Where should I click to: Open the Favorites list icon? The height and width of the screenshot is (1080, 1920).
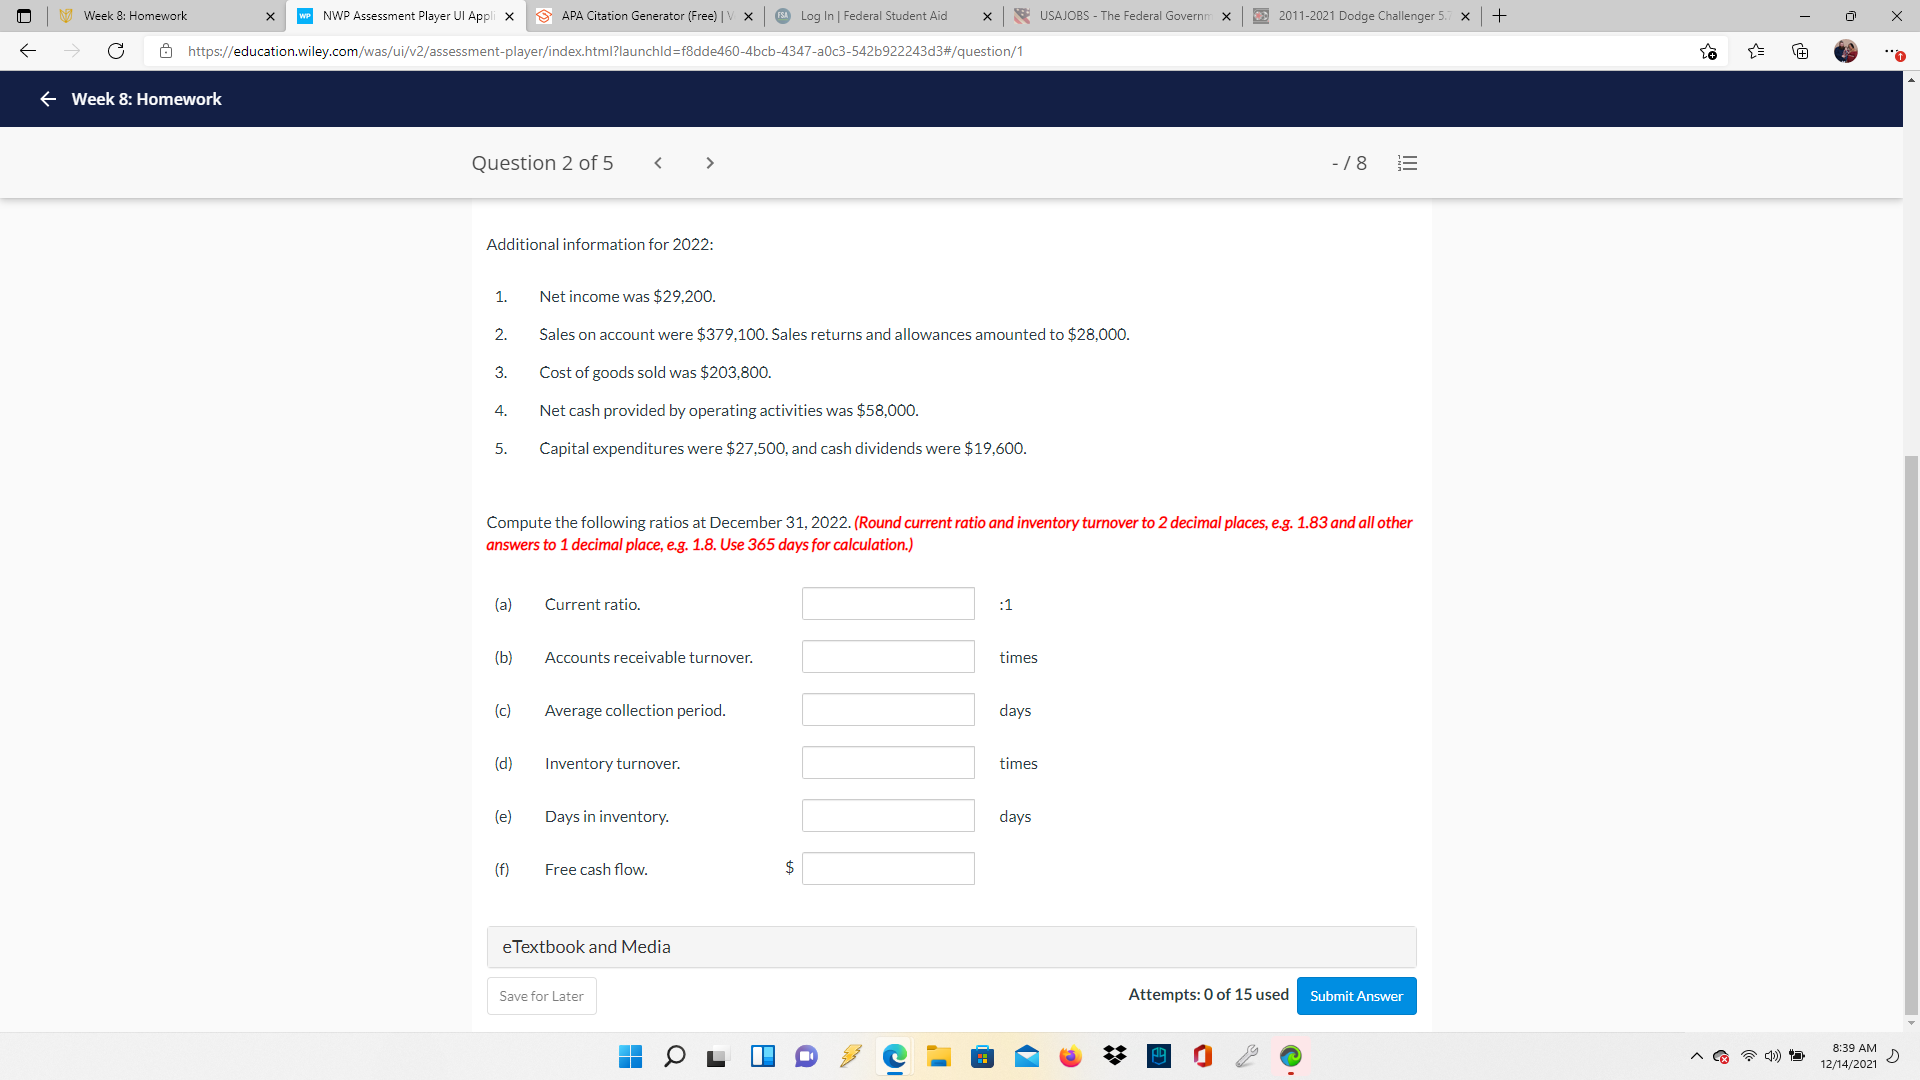pos(1756,51)
